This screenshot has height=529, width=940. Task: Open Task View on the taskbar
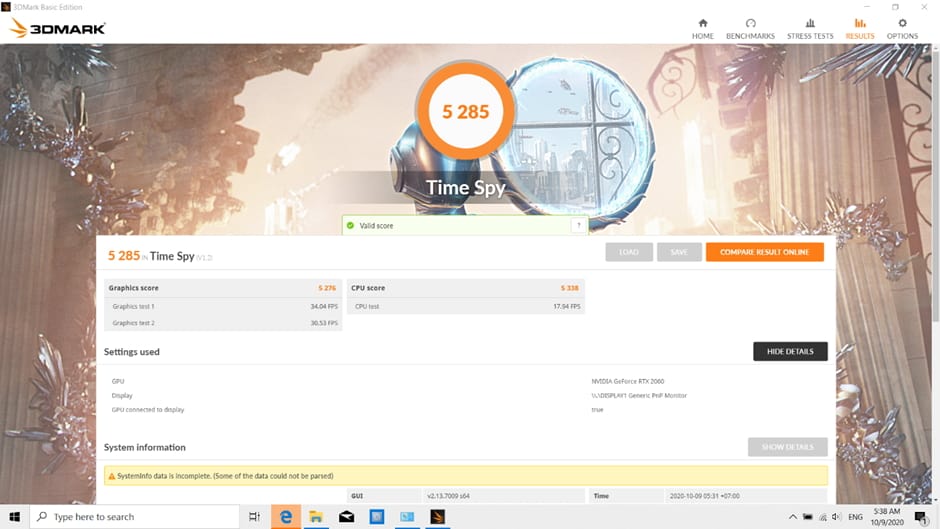click(254, 517)
